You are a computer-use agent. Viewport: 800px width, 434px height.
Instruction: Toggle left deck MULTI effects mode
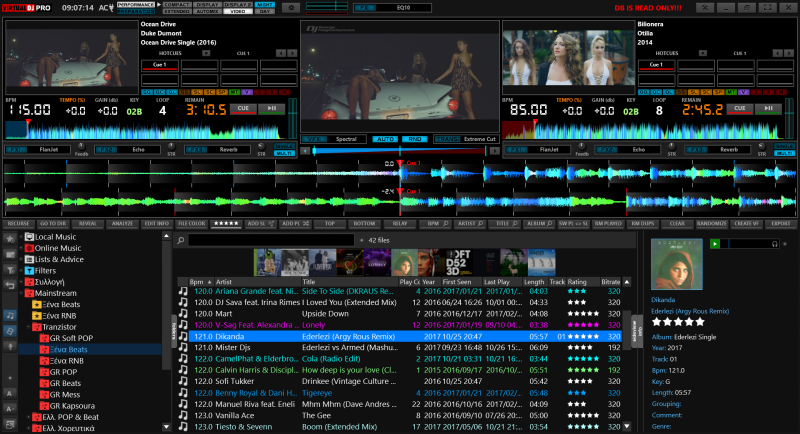(x=284, y=153)
